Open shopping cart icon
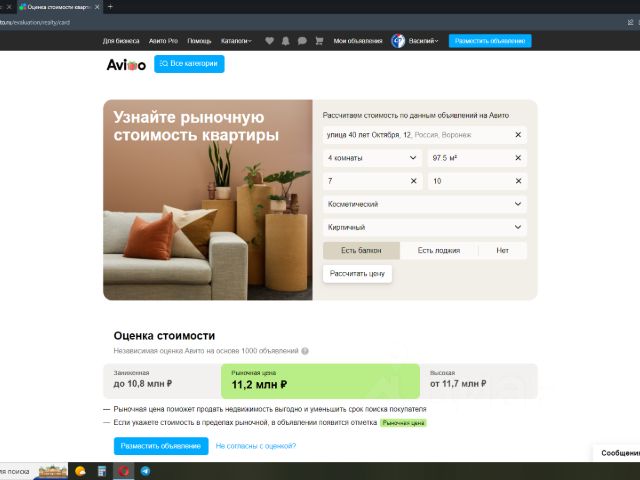 coord(319,41)
